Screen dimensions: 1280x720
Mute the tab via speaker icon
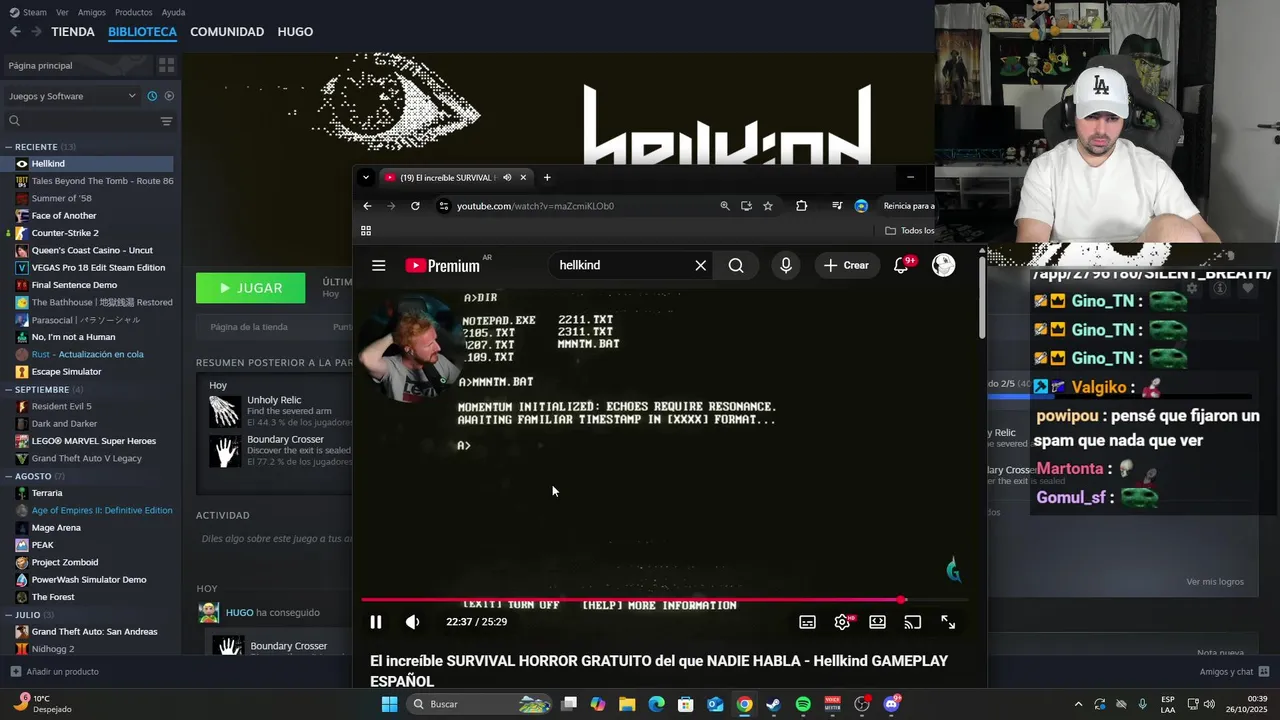[x=507, y=177]
